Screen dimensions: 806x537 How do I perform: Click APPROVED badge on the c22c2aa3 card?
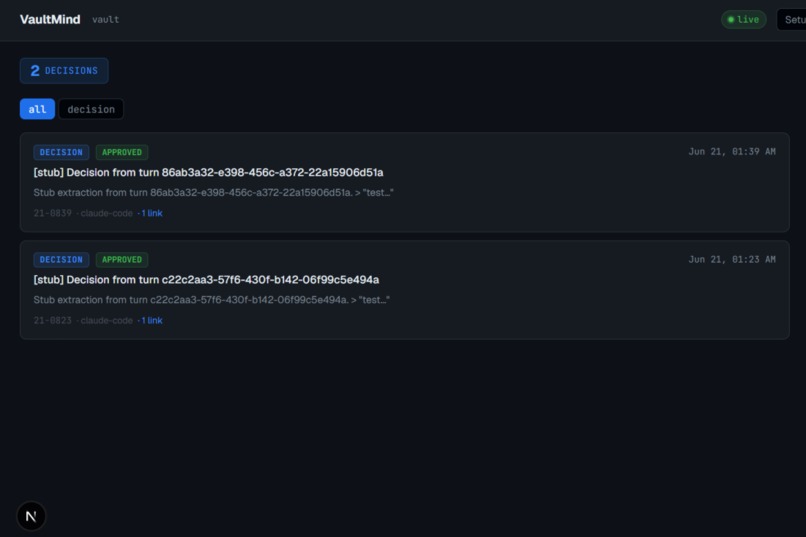click(122, 260)
